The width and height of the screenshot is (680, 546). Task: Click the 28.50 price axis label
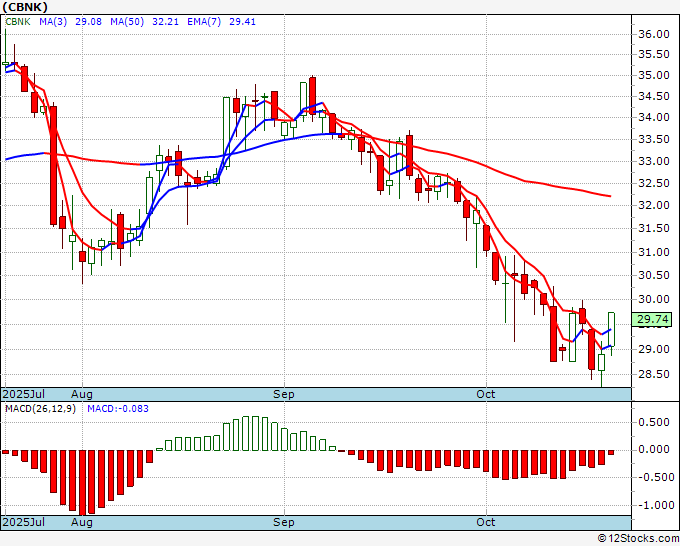654,374
